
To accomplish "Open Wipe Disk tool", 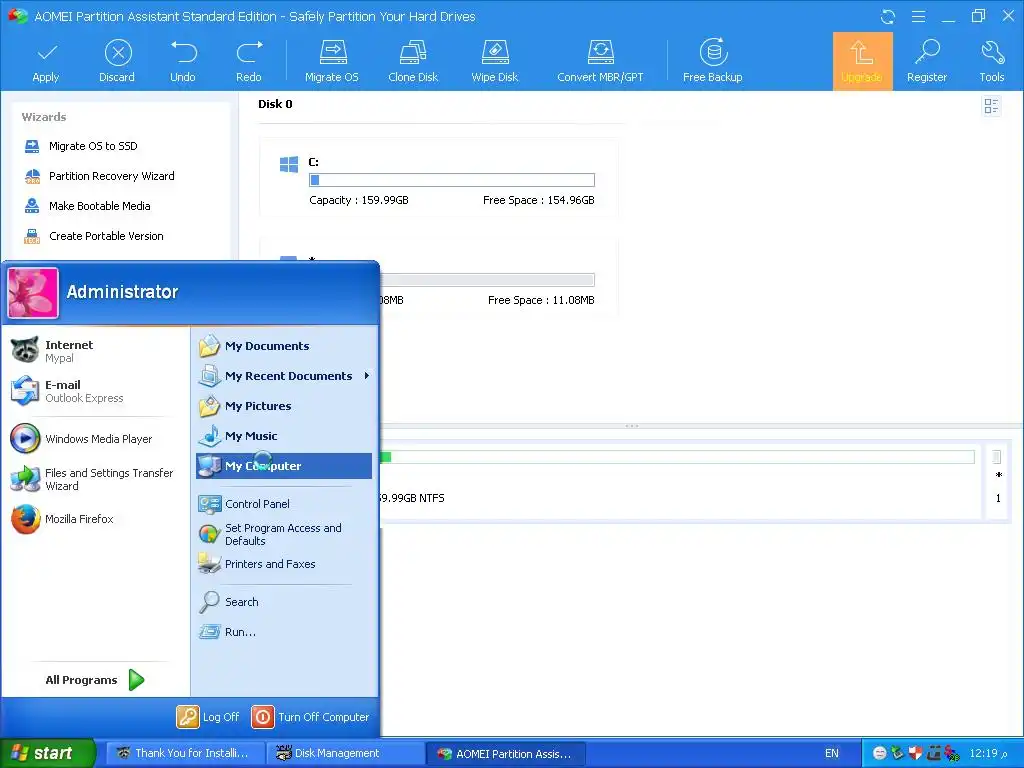I will click(494, 61).
